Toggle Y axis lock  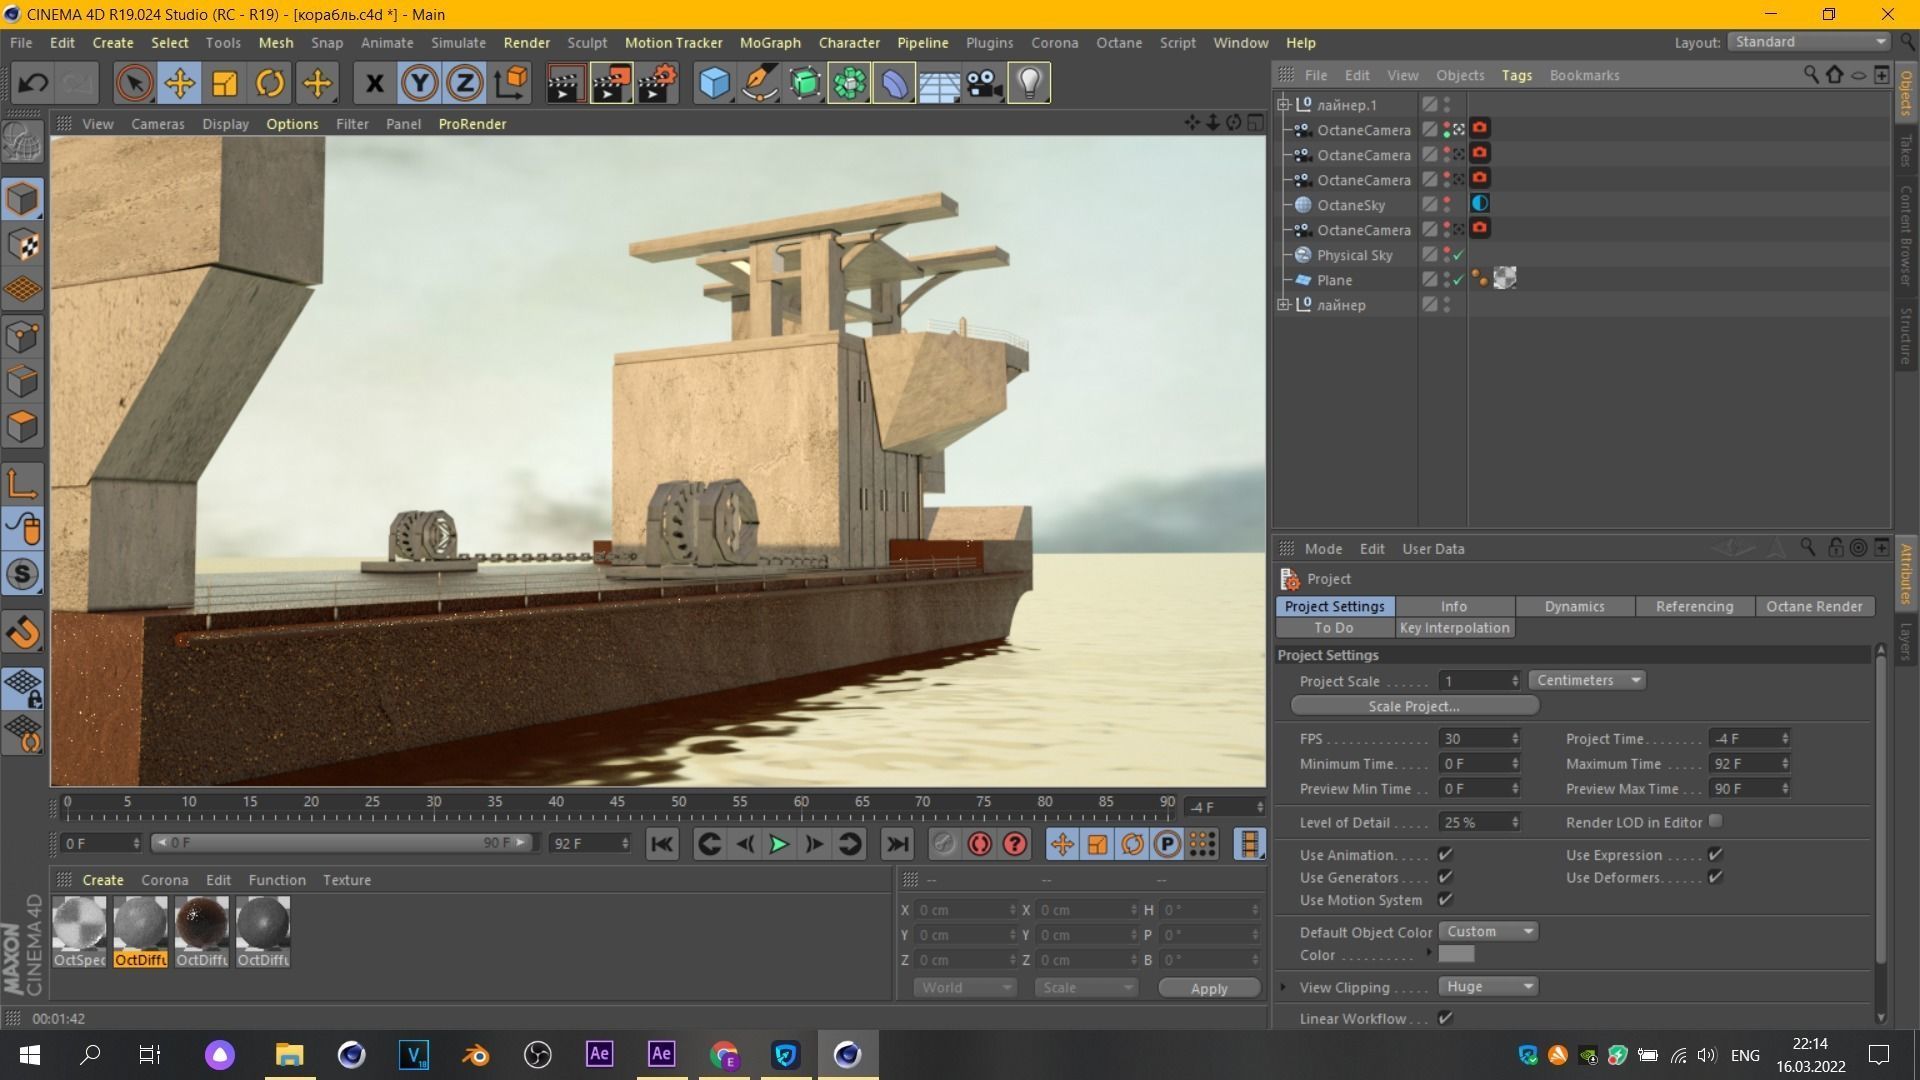[420, 83]
